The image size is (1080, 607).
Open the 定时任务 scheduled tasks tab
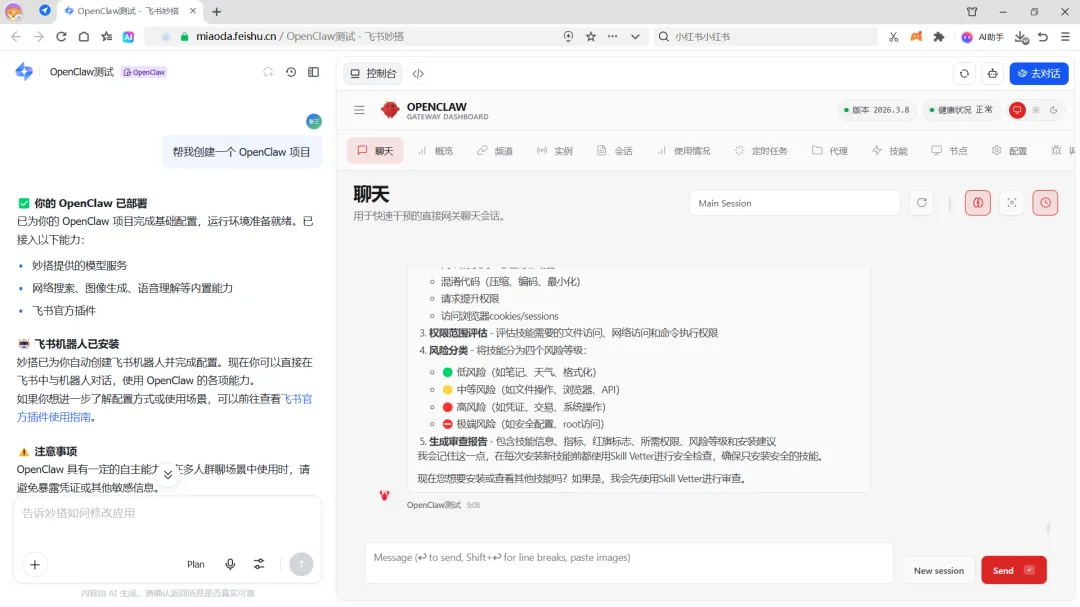[x=760, y=151]
